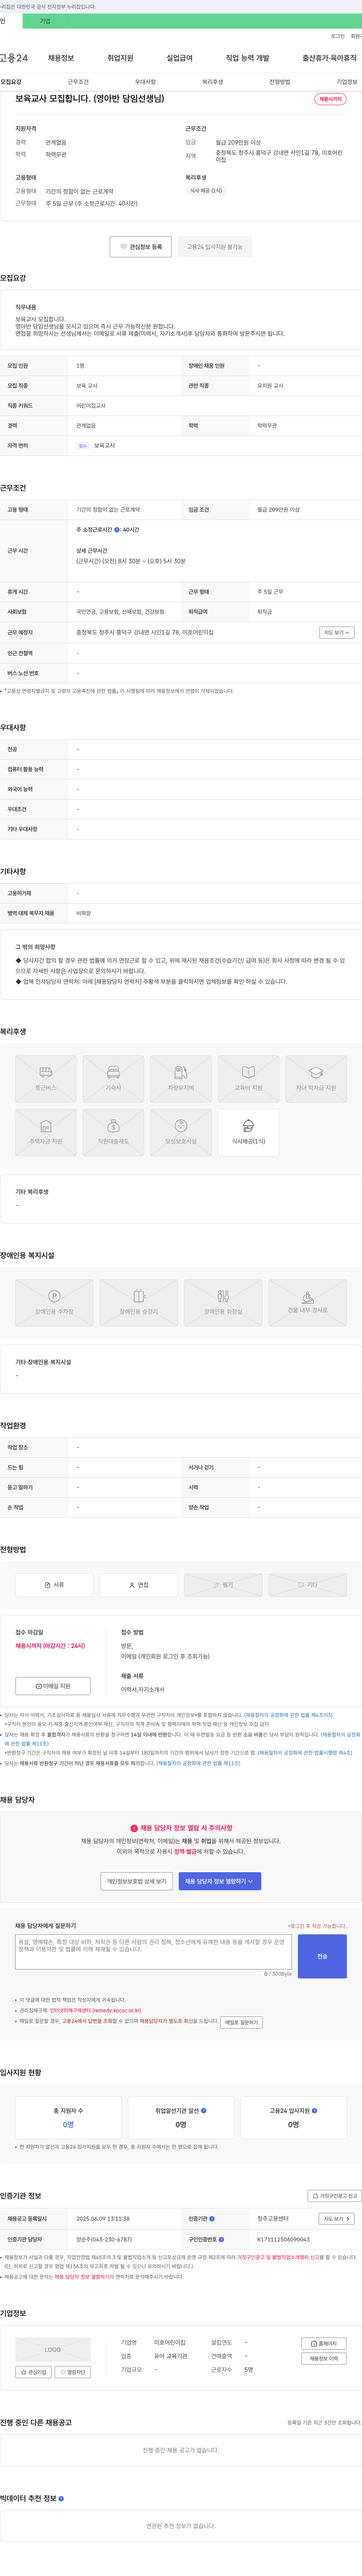Click the 건물 내부 경사로 facility icon
The width and height of the screenshot is (362, 2576).
(x=308, y=1302)
